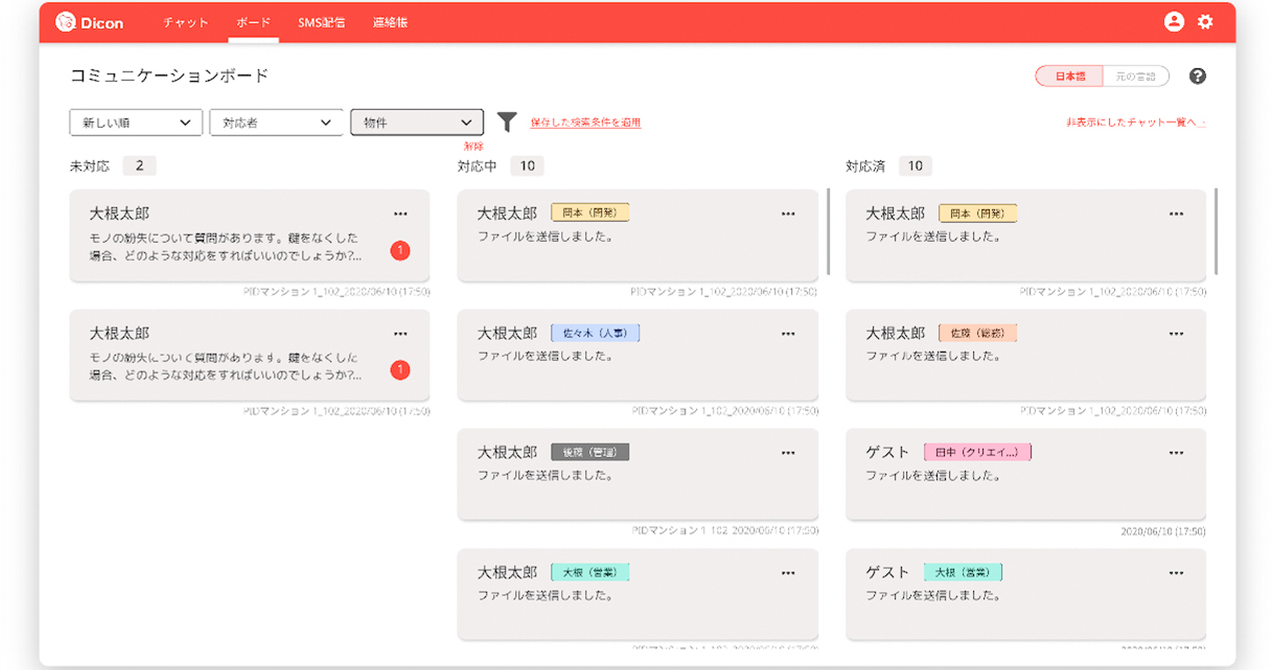Open the SMS配信 tab
The image size is (1280, 670).
click(321, 22)
